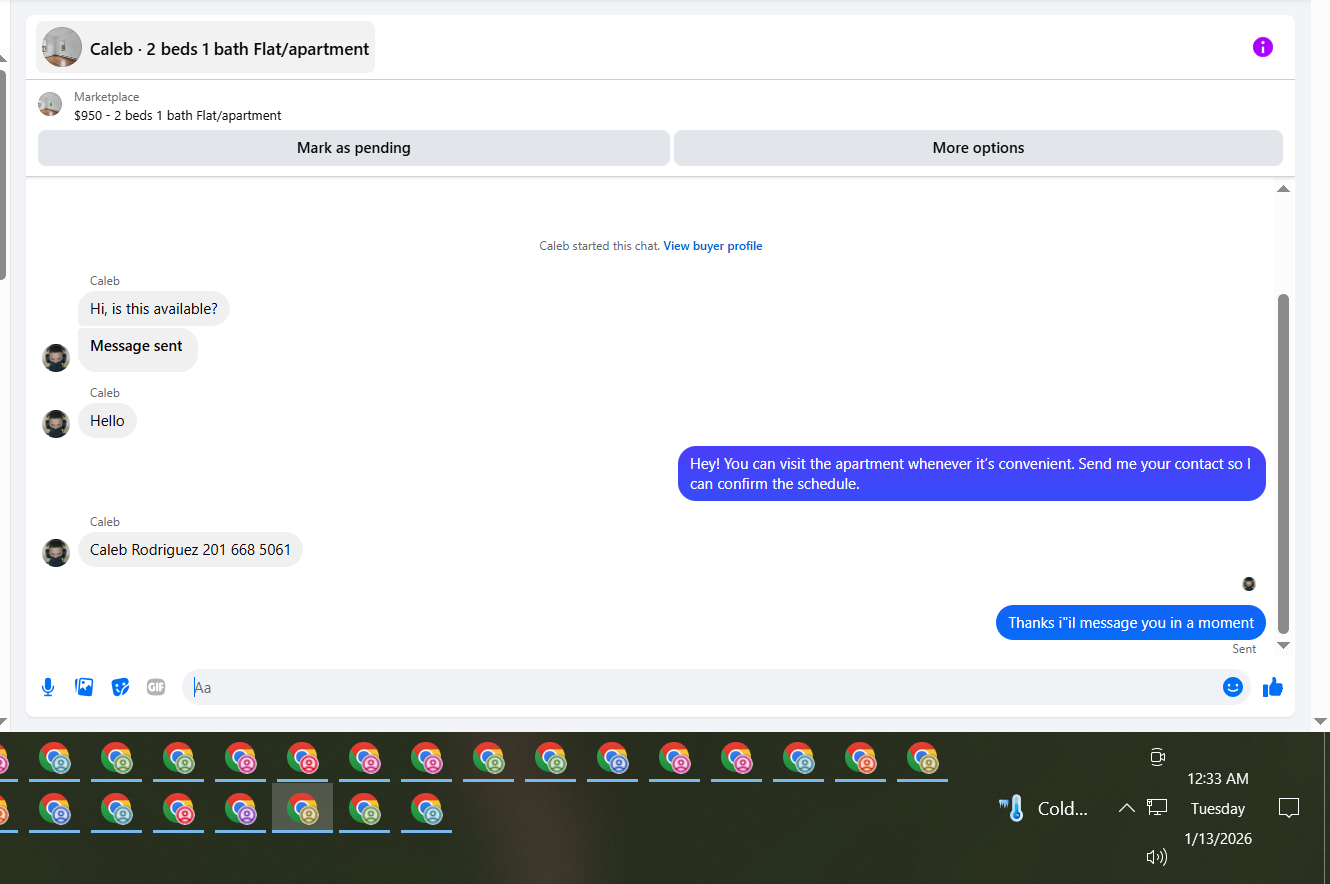Image resolution: width=1330 pixels, height=884 pixels.
Task: Click Mark as pending button
Action: point(354,148)
